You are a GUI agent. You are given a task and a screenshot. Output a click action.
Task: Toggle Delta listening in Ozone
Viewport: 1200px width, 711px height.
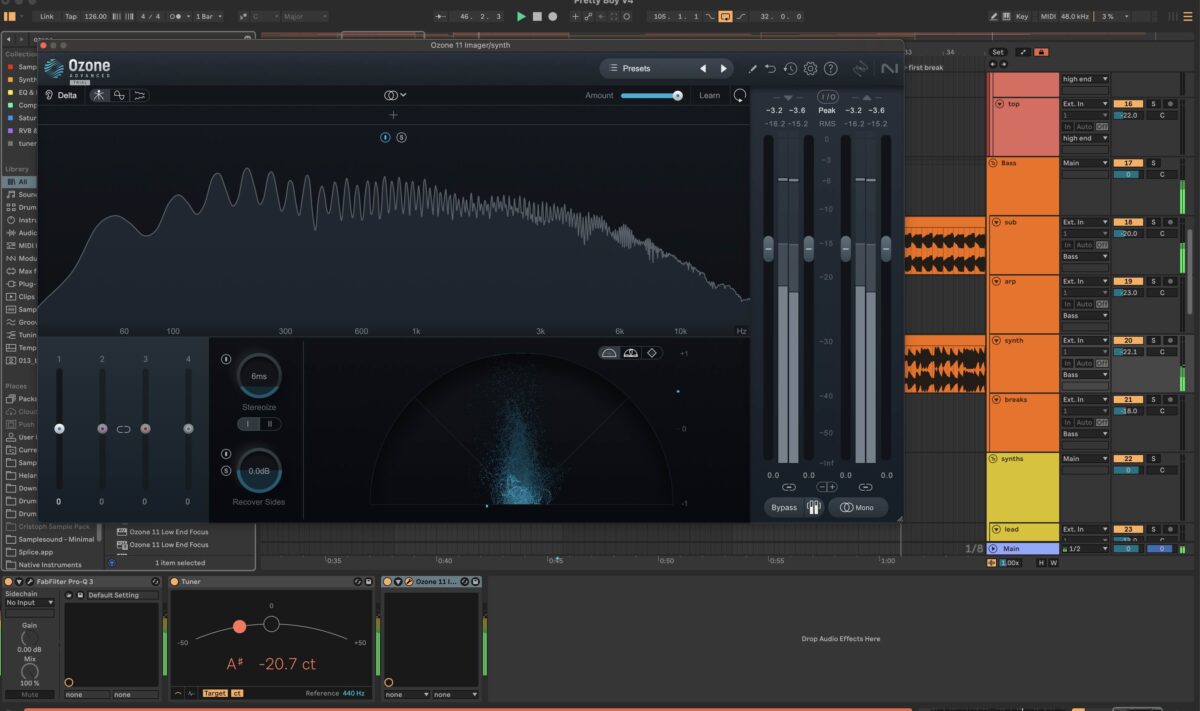tap(61, 96)
